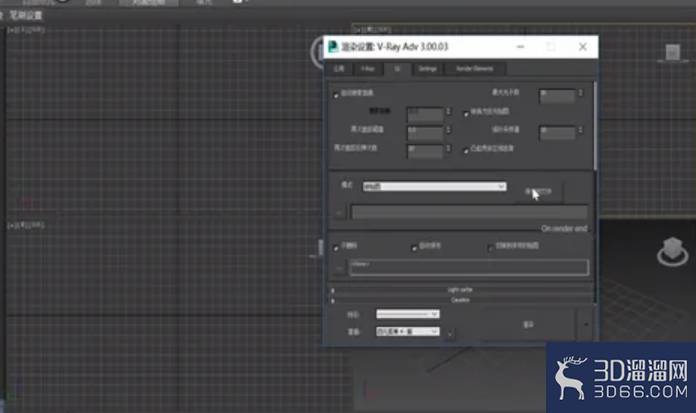This screenshot has height=413, width=696.
Task: Open the render button's dropdown arrow
Action: 586,325
